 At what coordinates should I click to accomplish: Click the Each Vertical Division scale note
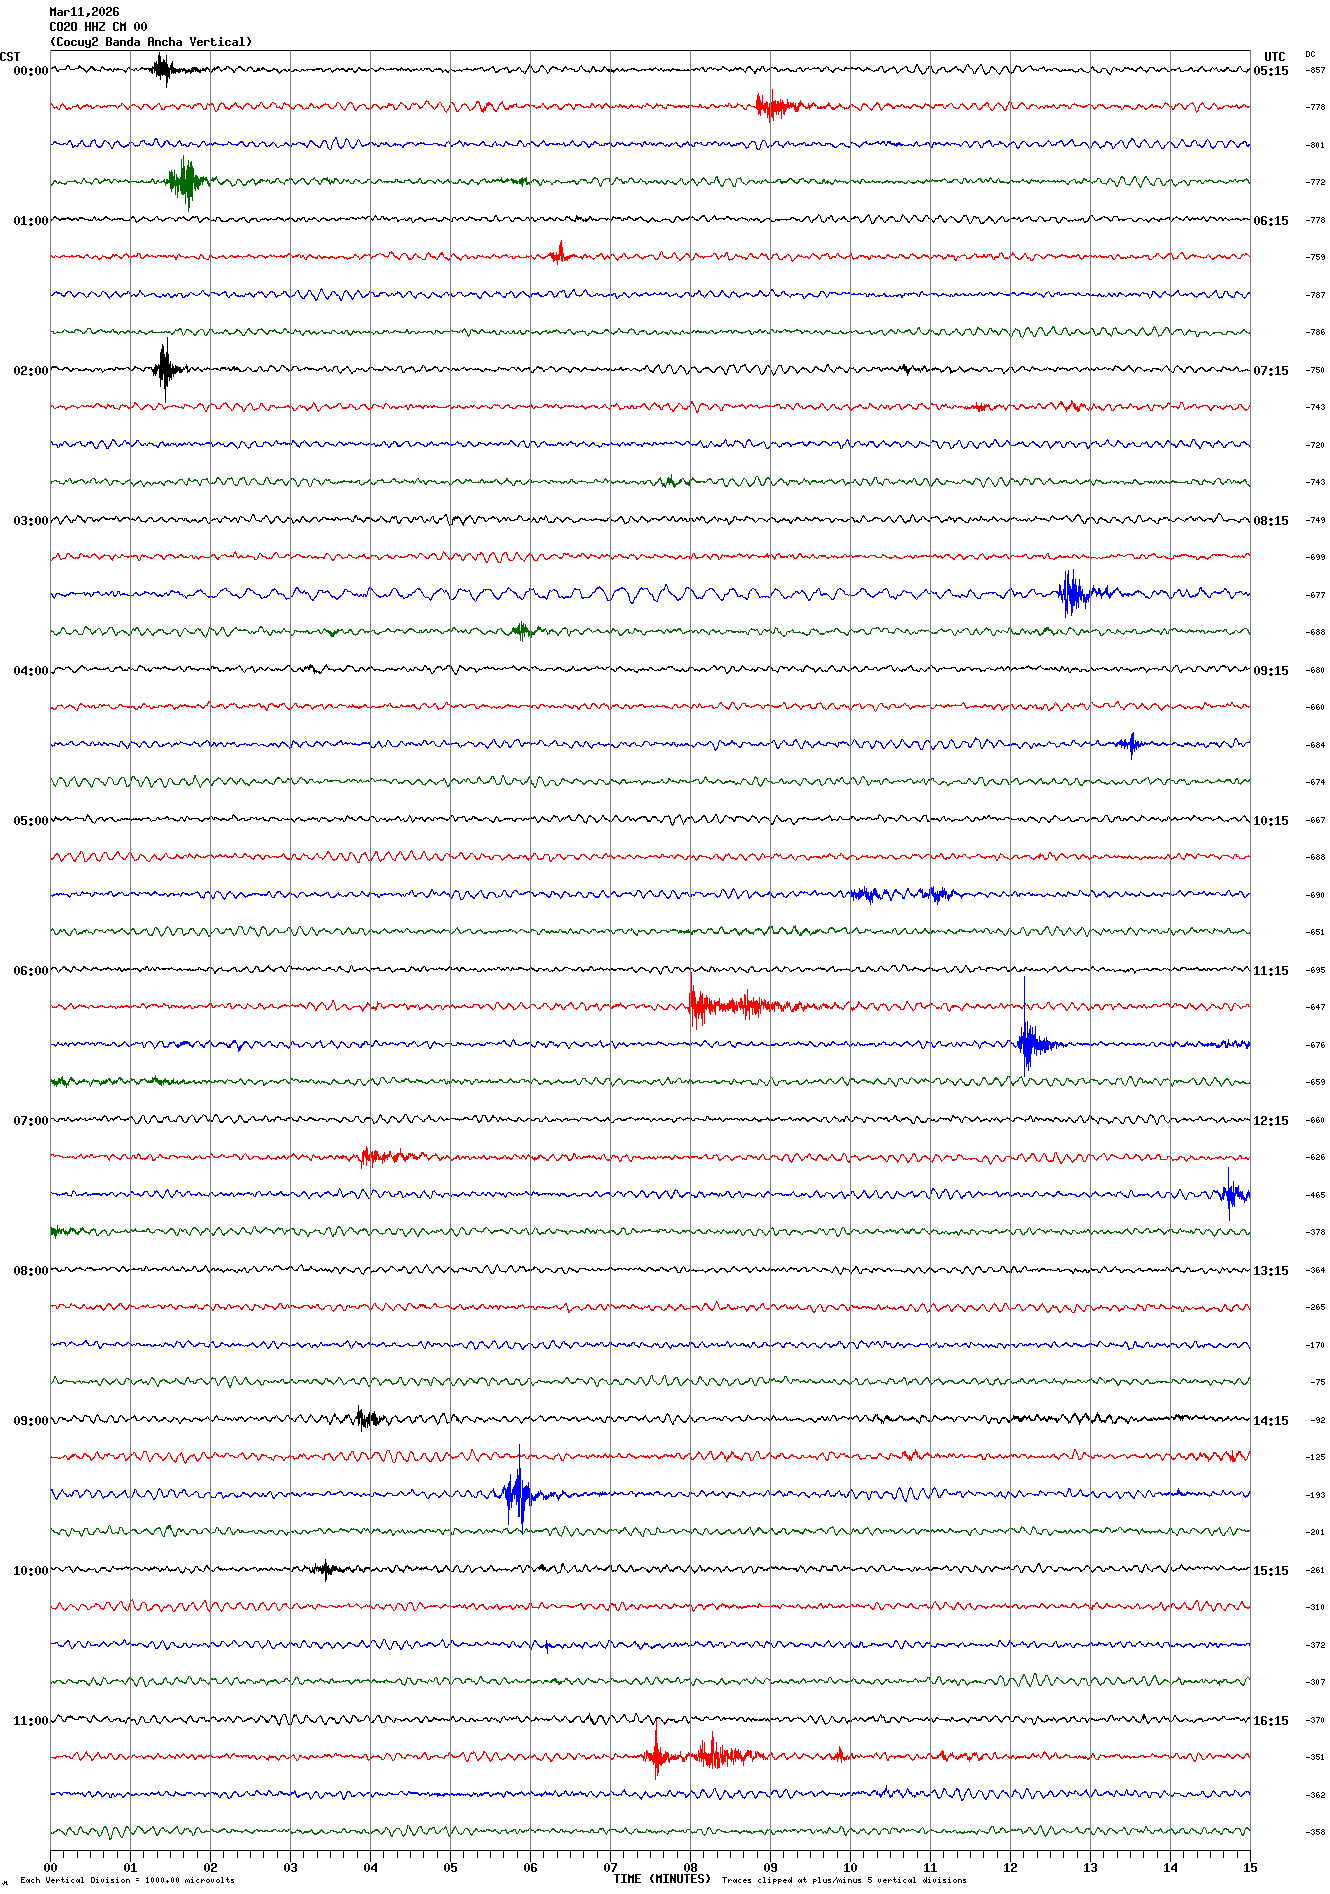(x=127, y=1880)
